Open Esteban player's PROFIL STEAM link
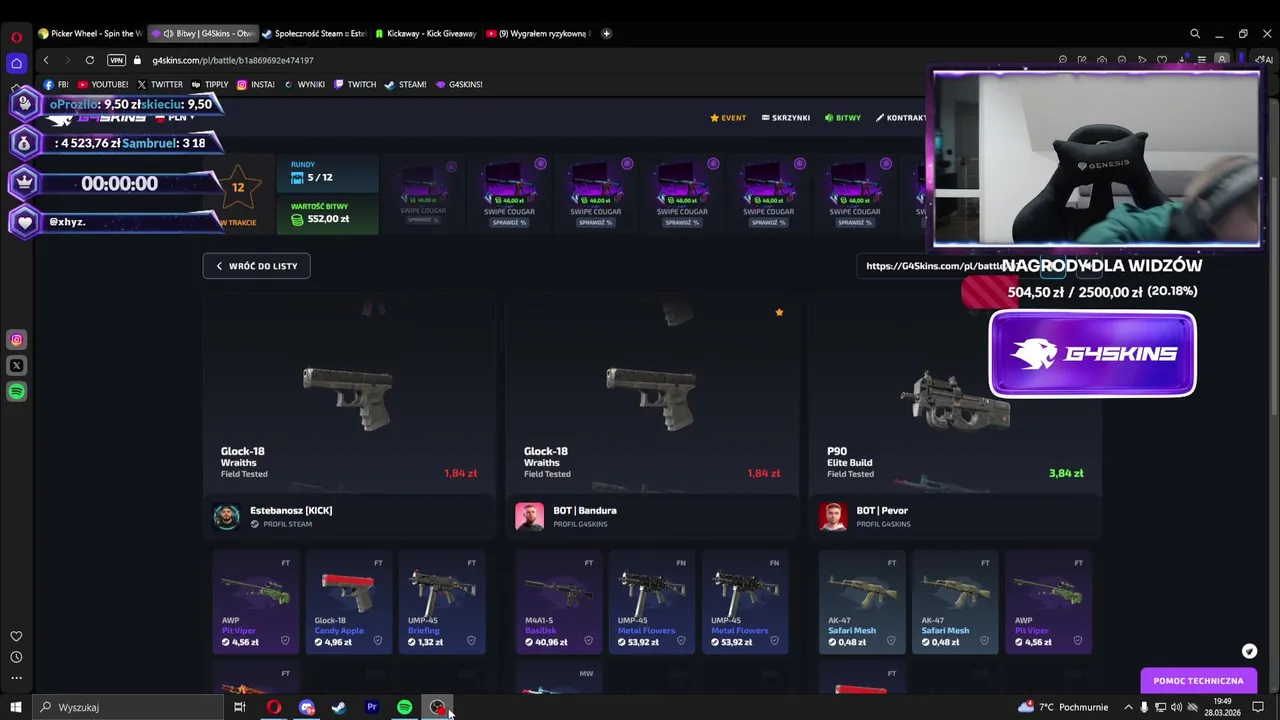The height and width of the screenshot is (720, 1280). coord(282,524)
